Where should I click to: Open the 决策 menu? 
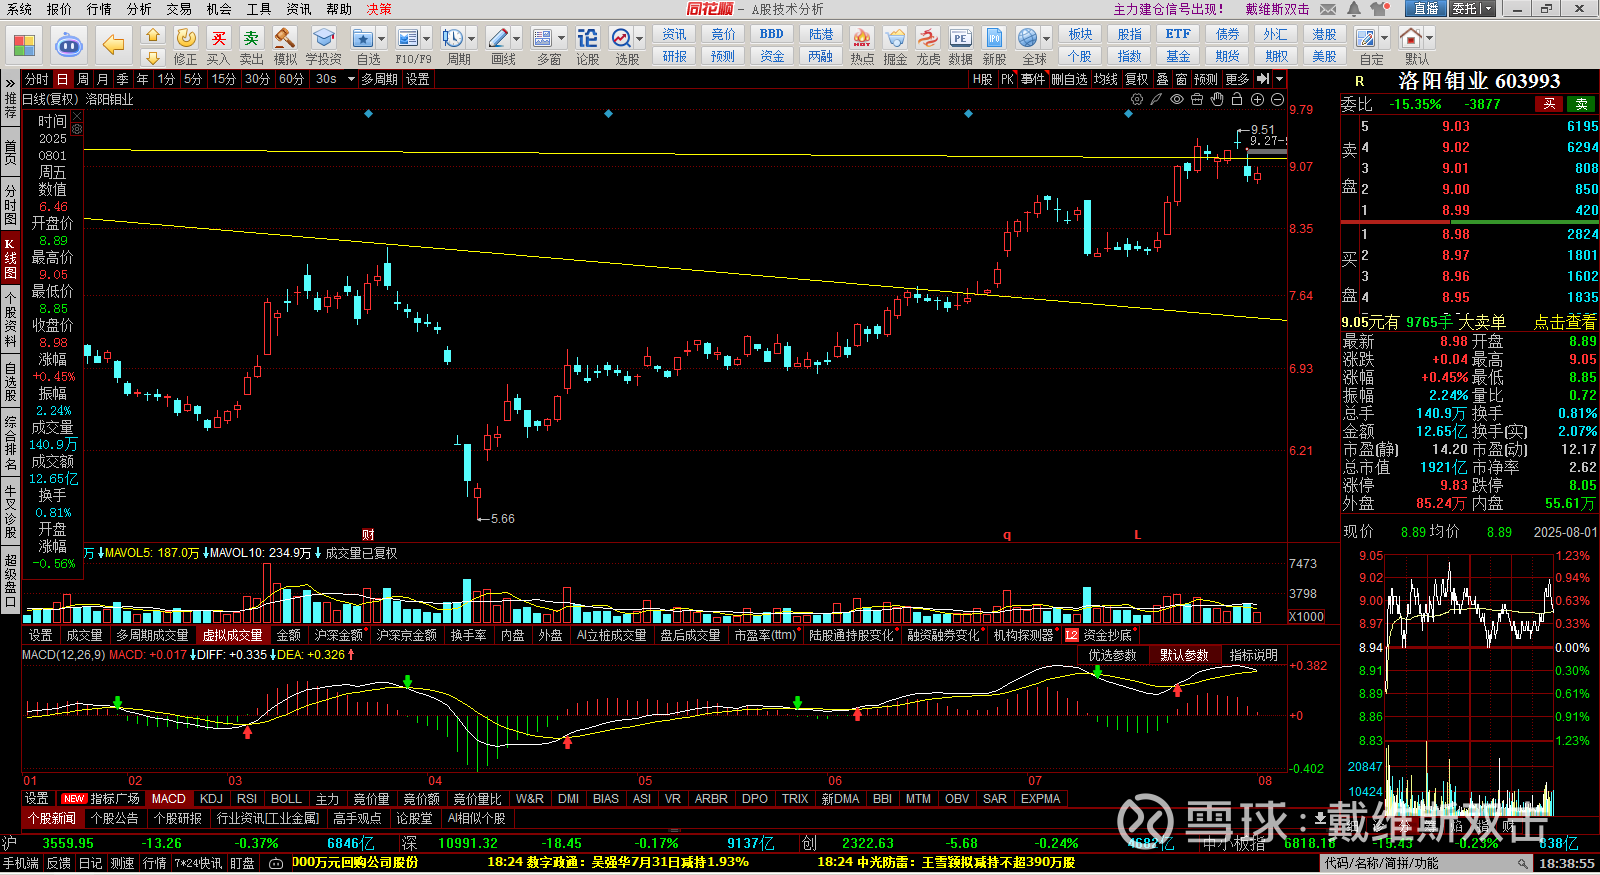[379, 9]
